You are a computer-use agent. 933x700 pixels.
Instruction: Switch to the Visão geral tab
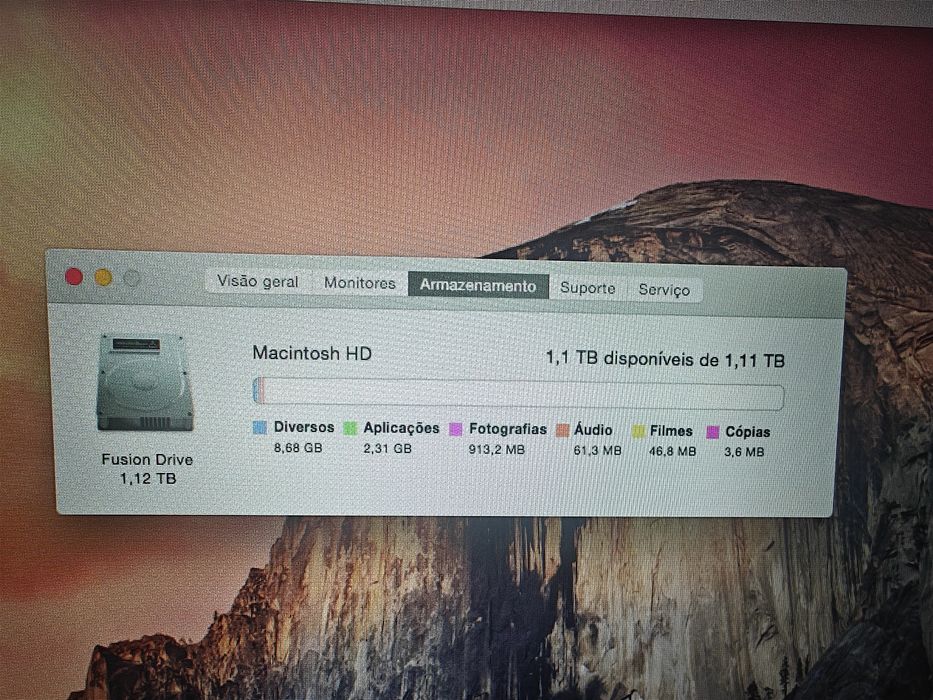[x=258, y=281]
